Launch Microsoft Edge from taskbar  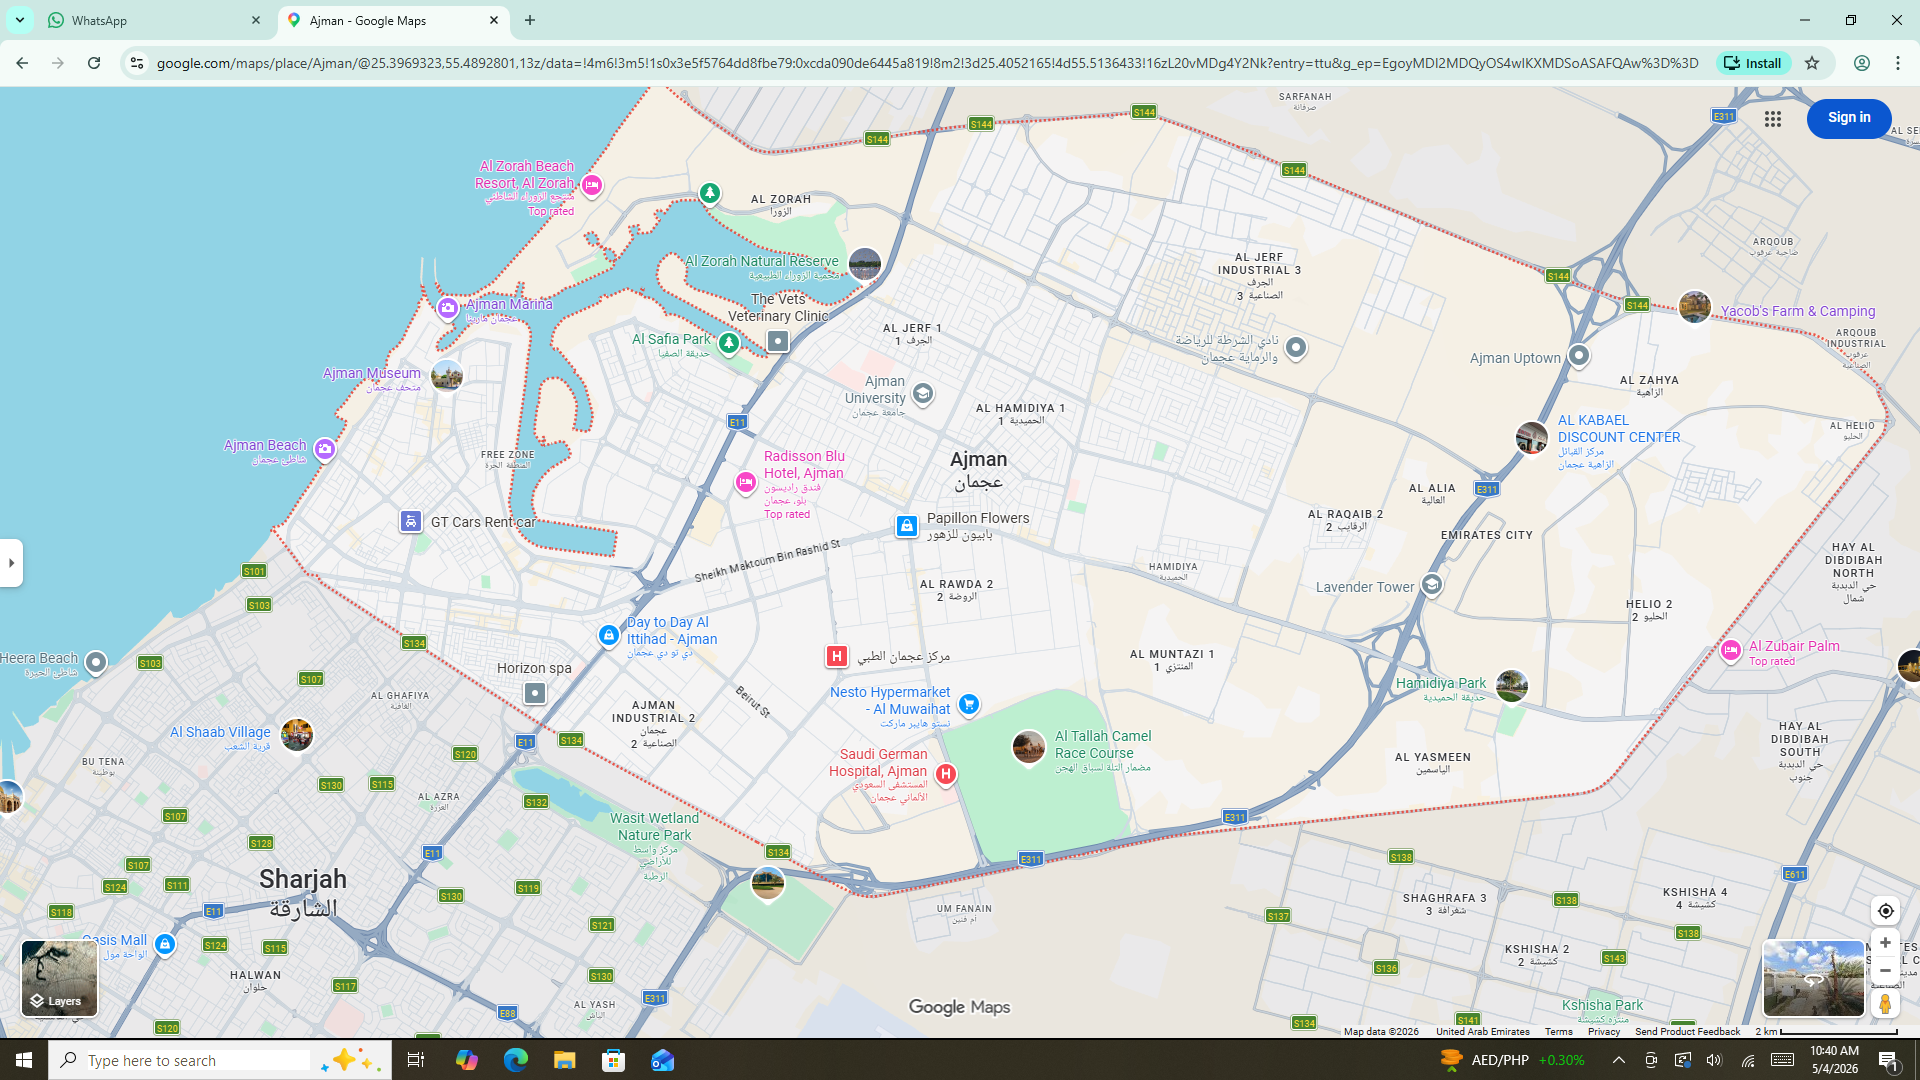[x=515, y=1060]
